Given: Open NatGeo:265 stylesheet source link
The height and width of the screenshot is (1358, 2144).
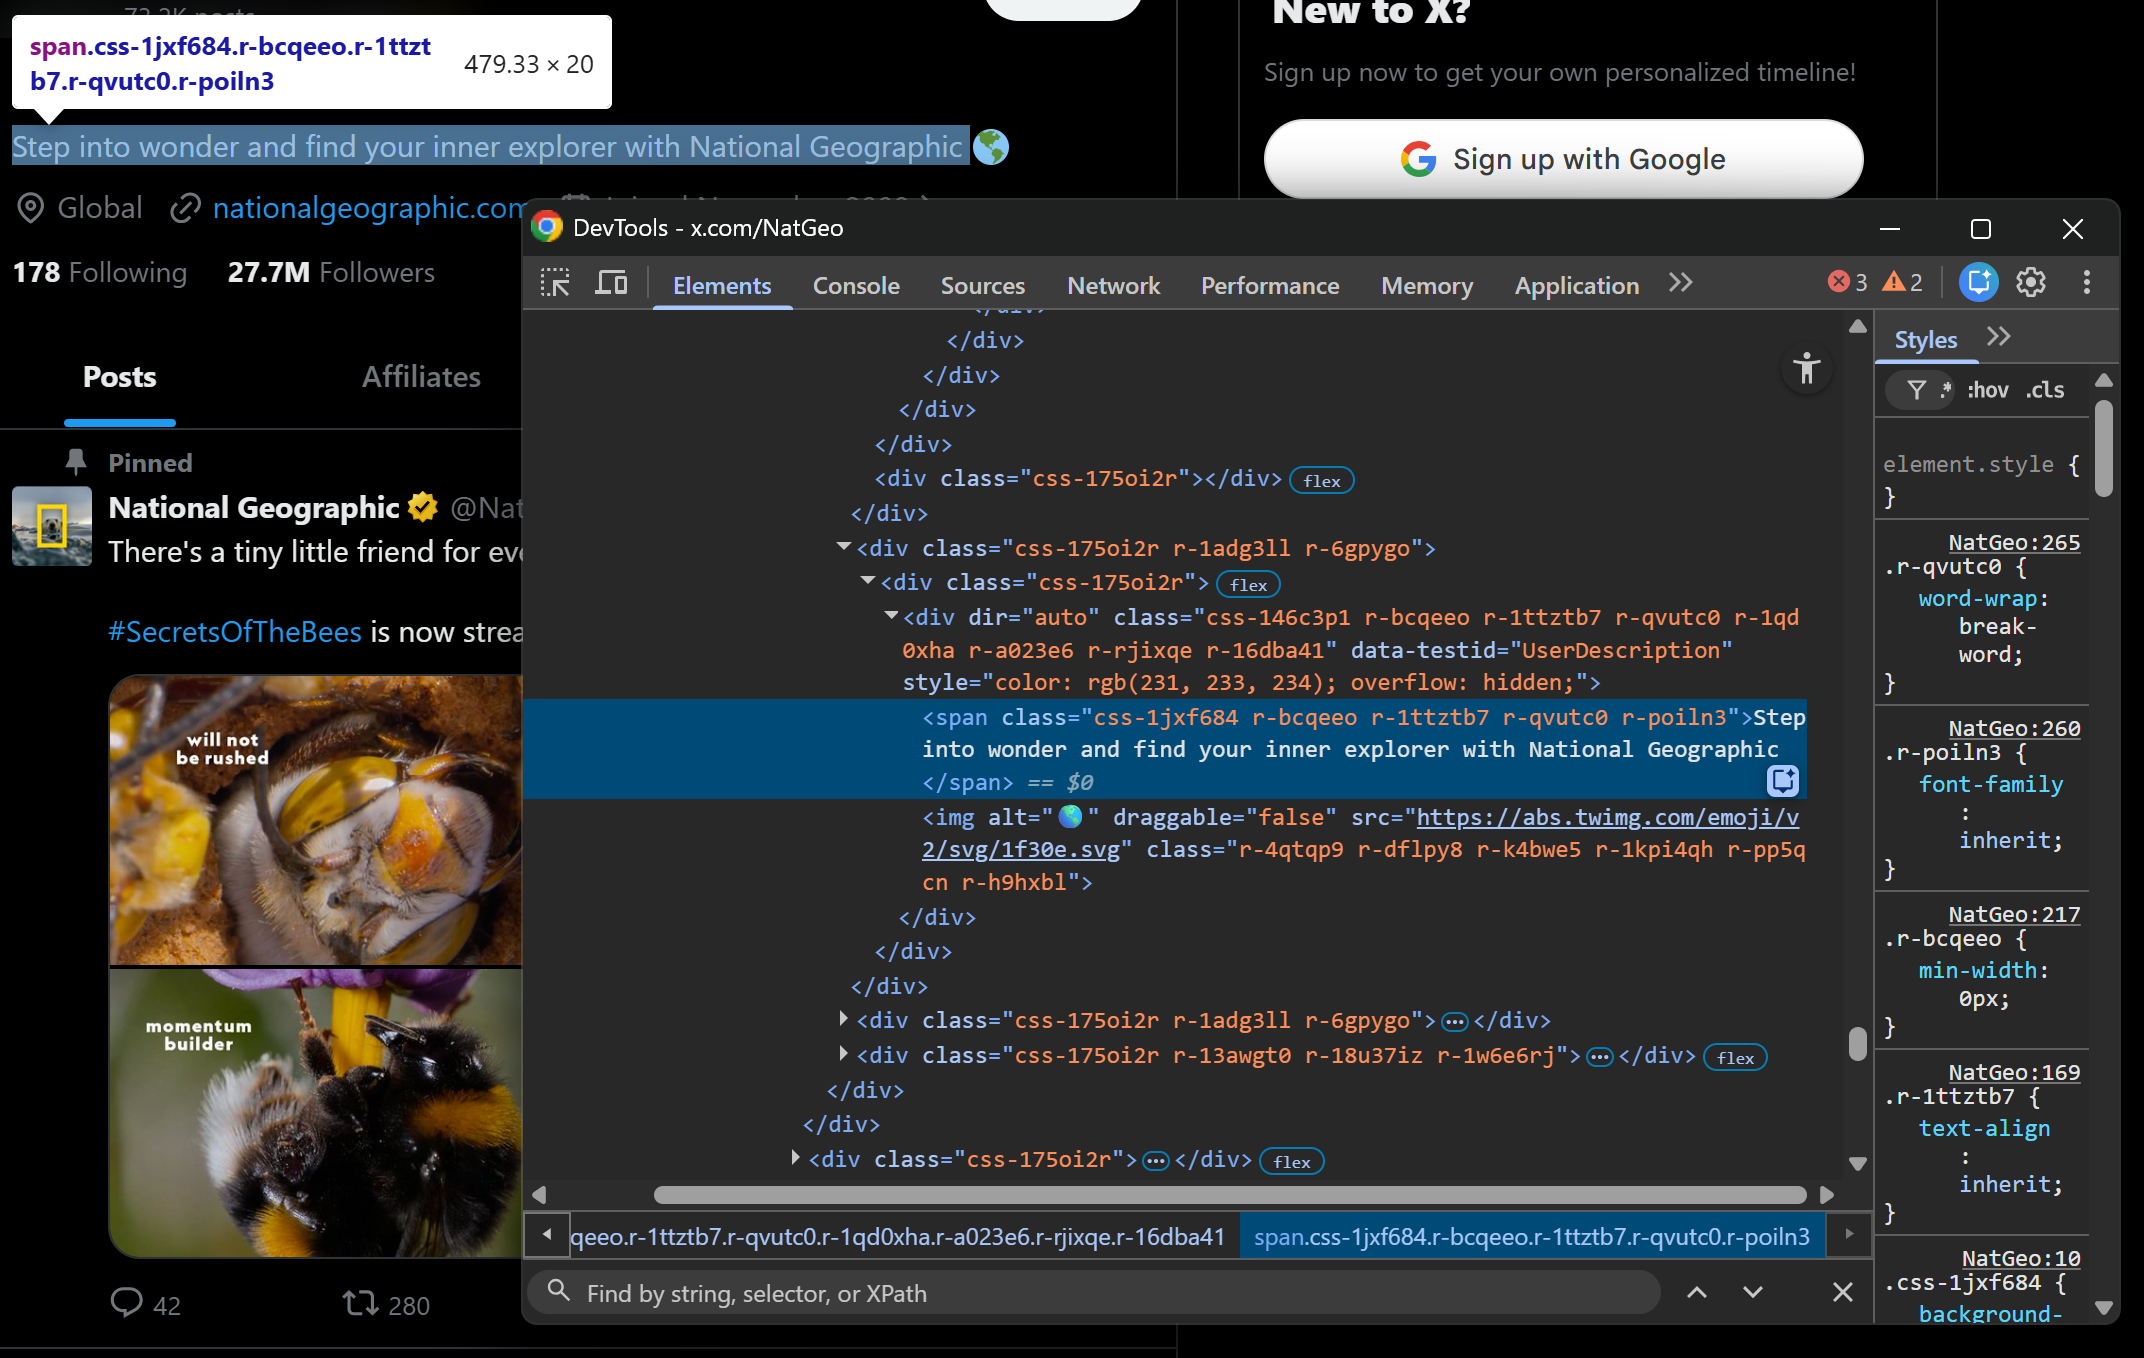Looking at the screenshot, I should (2014, 542).
